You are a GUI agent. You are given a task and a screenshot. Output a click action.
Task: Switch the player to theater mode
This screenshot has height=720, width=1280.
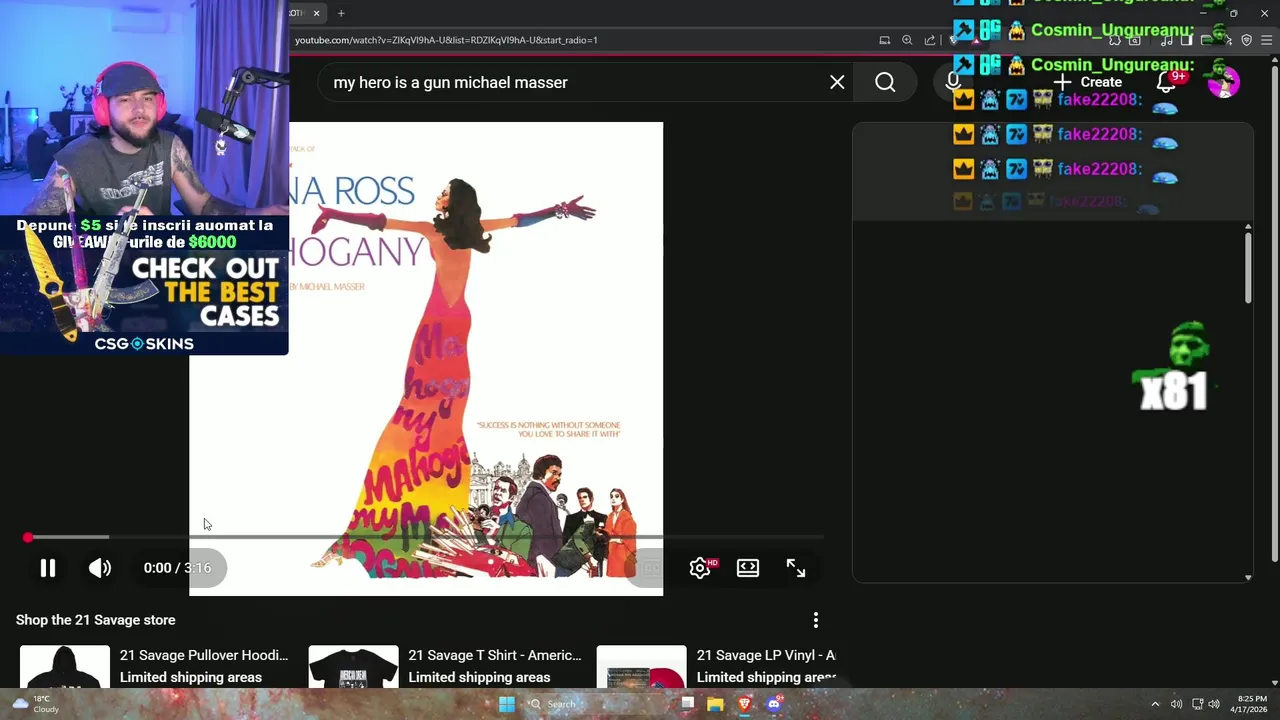coord(748,568)
